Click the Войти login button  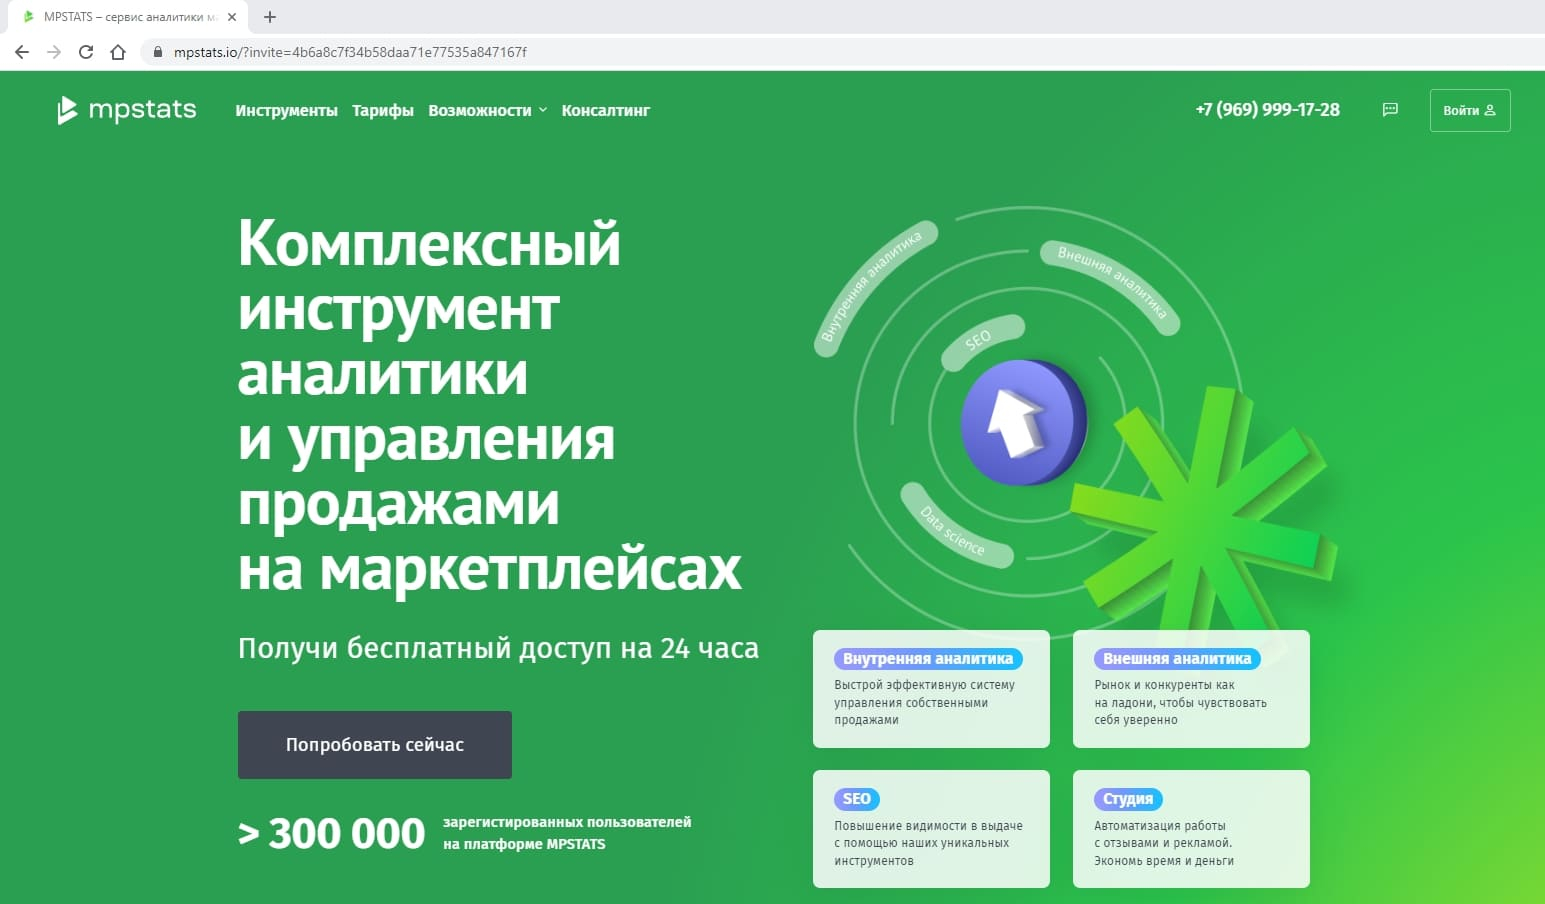point(1470,111)
